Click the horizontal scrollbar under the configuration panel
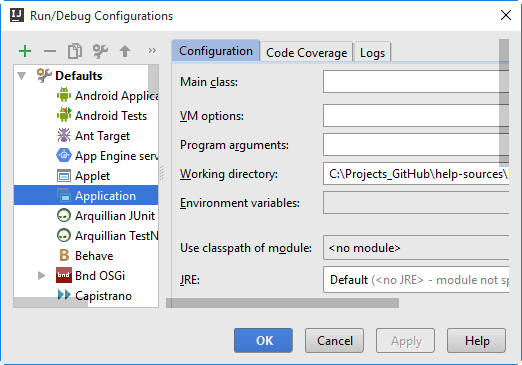The height and width of the screenshot is (365, 522). point(282,303)
